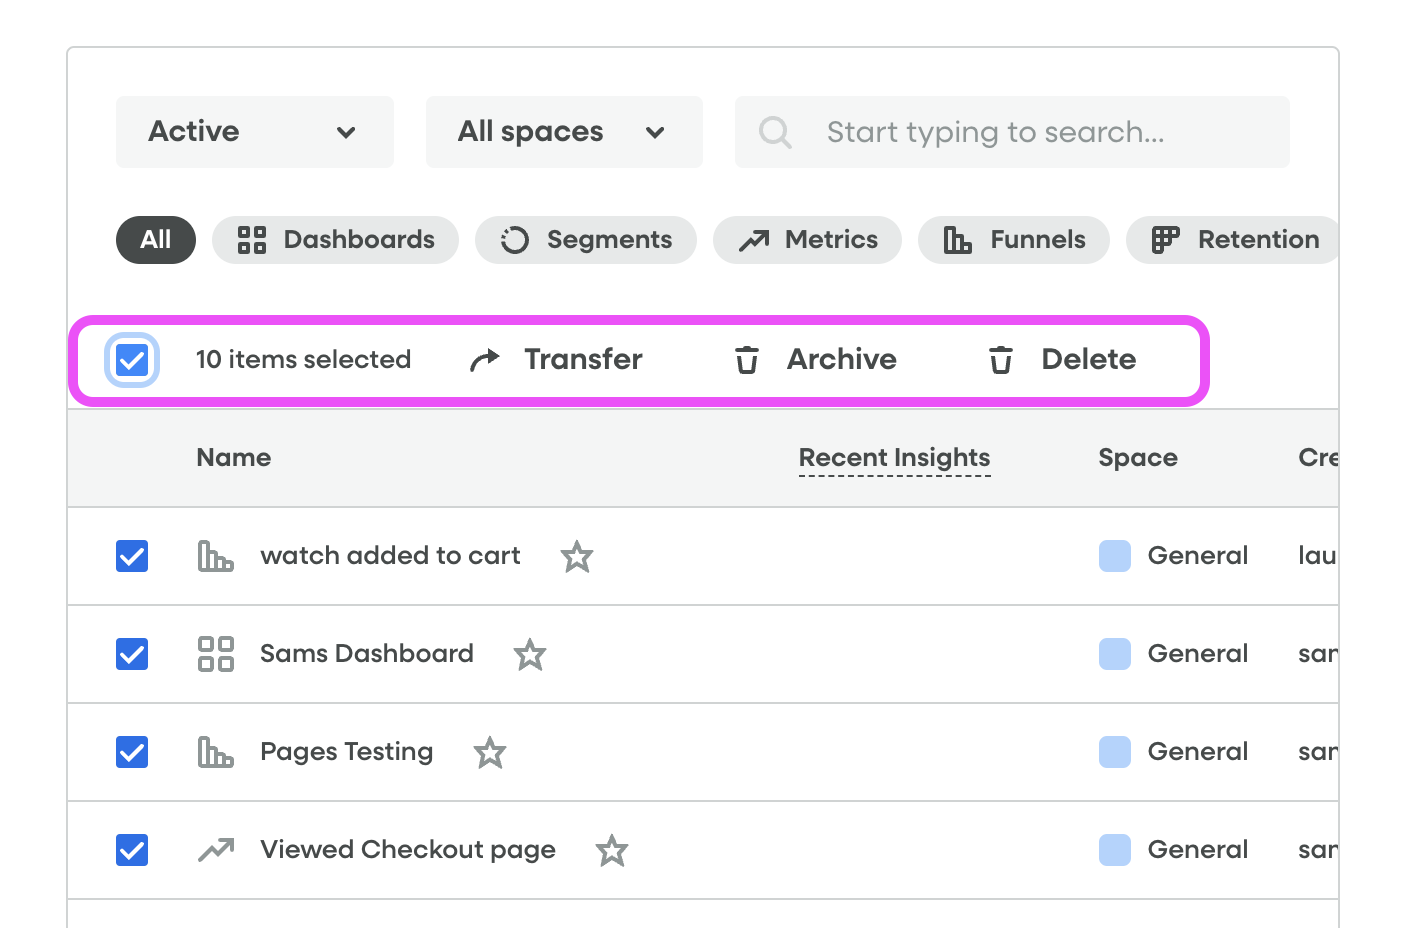This screenshot has width=1402, height=928.
Task: Favorite Sams Dashboard with the star icon
Action: [530, 655]
